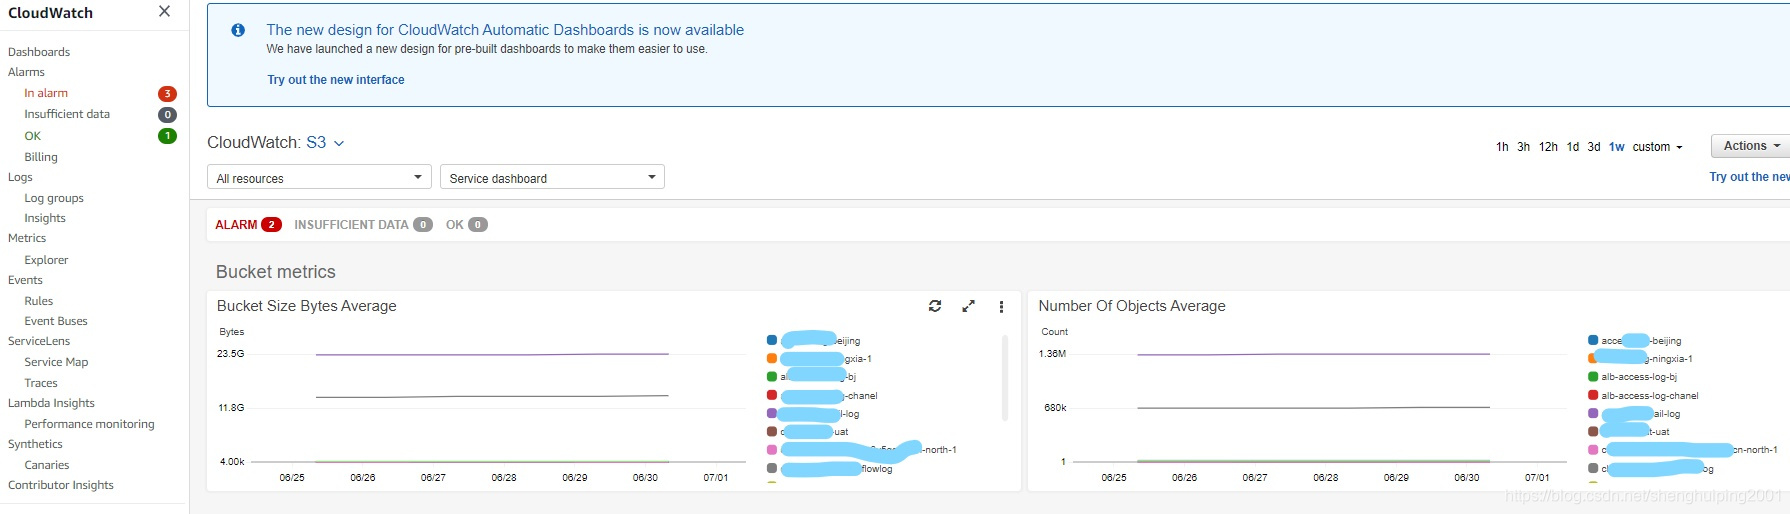Toggle pink cn-north-1 swatch in Objects legend
The height and width of the screenshot is (514, 1790).
pyautogui.click(x=1593, y=450)
